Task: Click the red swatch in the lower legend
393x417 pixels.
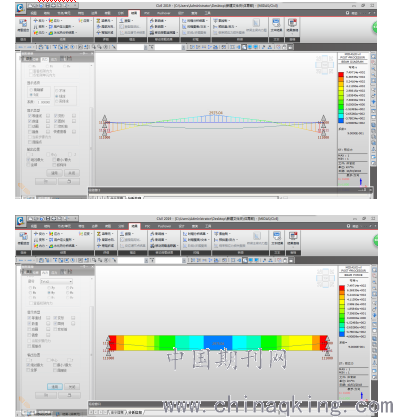Action: [x=342, y=289]
